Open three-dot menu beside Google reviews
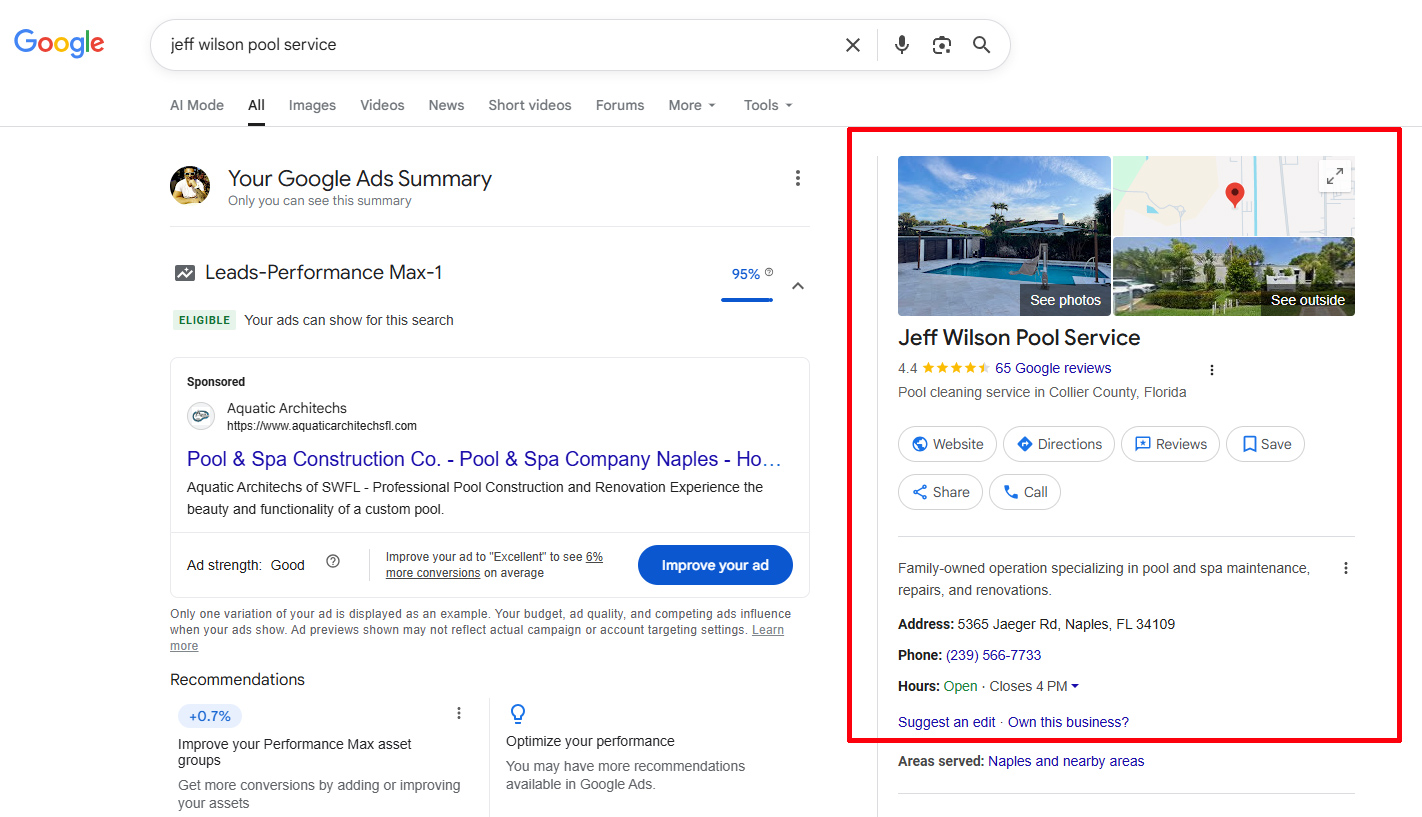Image resolution: width=1422 pixels, height=817 pixels. pos(1211,370)
